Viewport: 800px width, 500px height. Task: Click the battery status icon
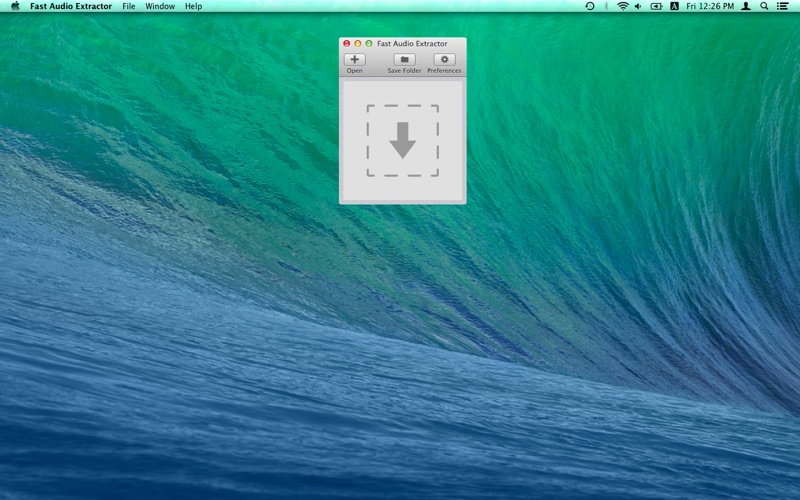657,6
